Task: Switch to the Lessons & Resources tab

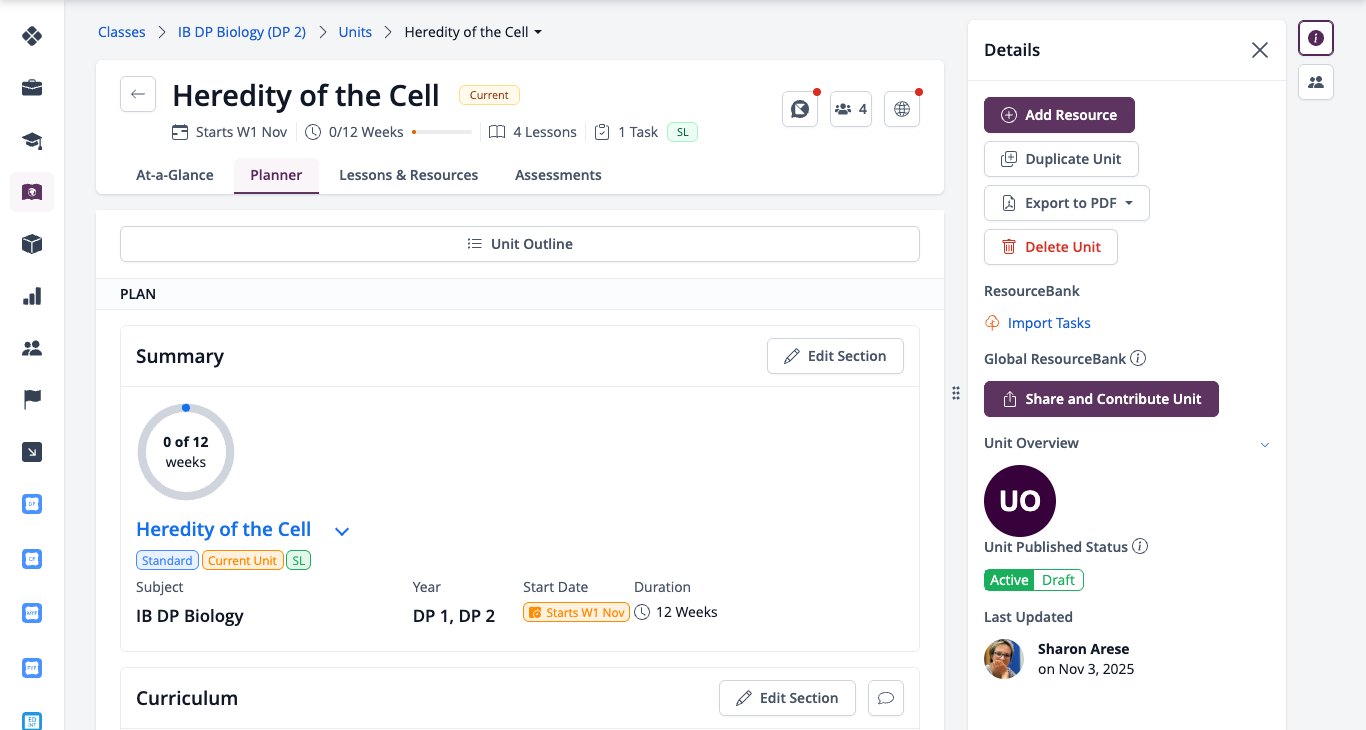Action: tap(408, 175)
